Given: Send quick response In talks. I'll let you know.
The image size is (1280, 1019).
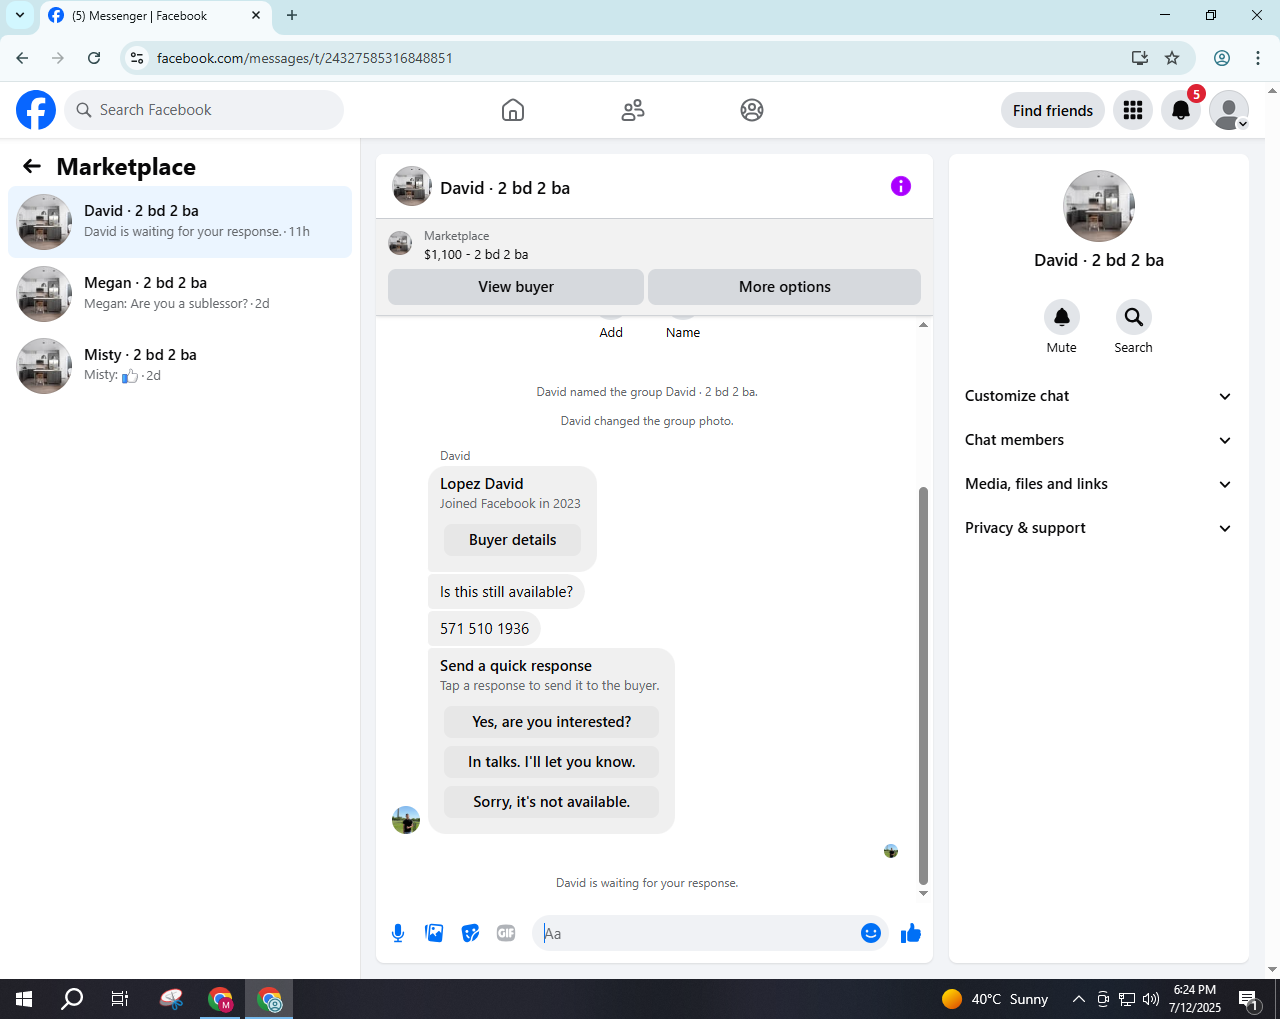Looking at the screenshot, I should point(552,762).
